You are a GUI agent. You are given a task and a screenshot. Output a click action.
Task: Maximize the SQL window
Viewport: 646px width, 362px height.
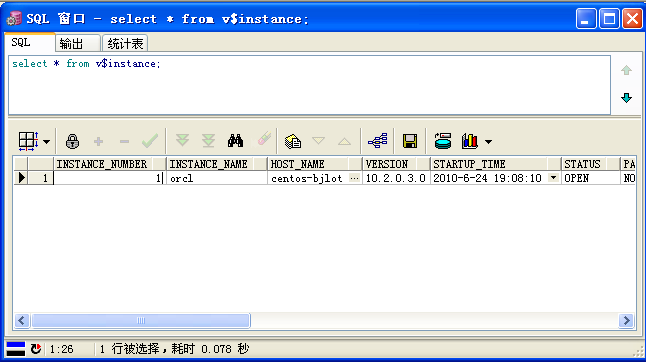click(x=609, y=19)
